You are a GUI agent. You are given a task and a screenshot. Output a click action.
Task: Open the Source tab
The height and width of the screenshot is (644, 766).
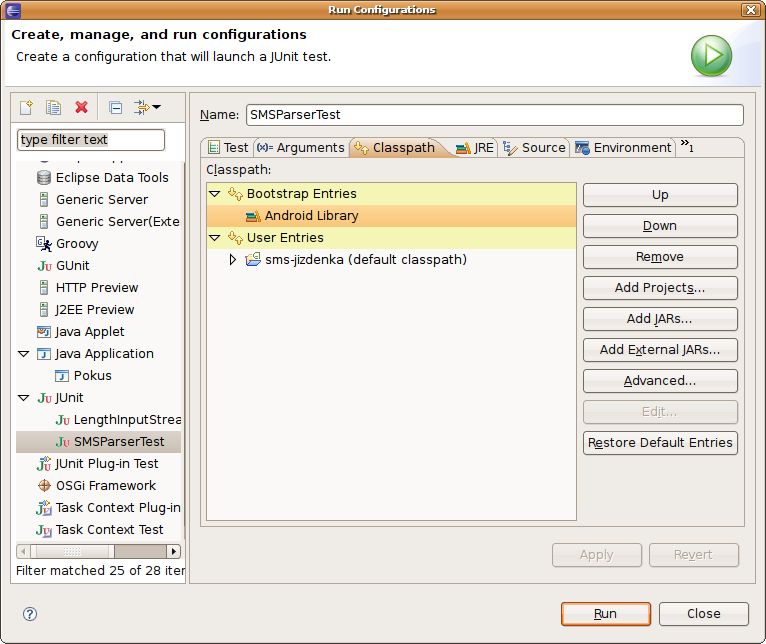coord(534,148)
